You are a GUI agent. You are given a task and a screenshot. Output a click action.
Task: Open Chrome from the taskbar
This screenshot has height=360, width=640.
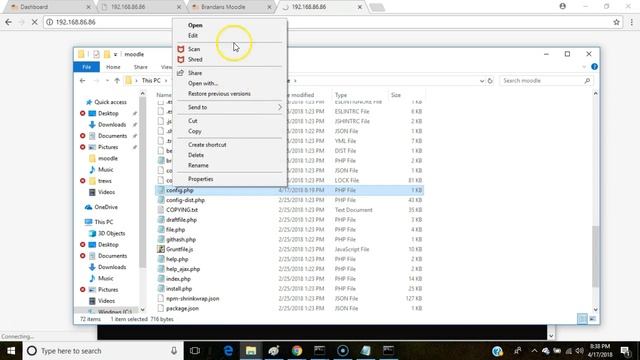point(297,351)
